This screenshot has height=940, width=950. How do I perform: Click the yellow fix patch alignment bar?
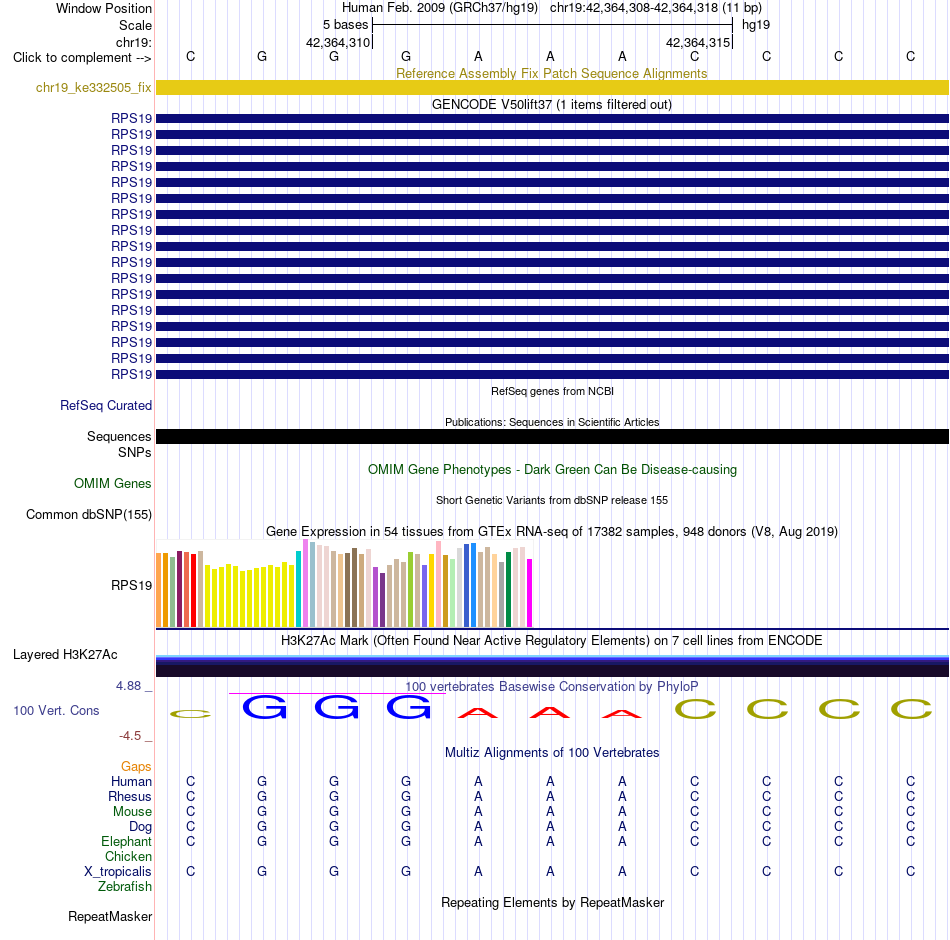[x=552, y=87]
